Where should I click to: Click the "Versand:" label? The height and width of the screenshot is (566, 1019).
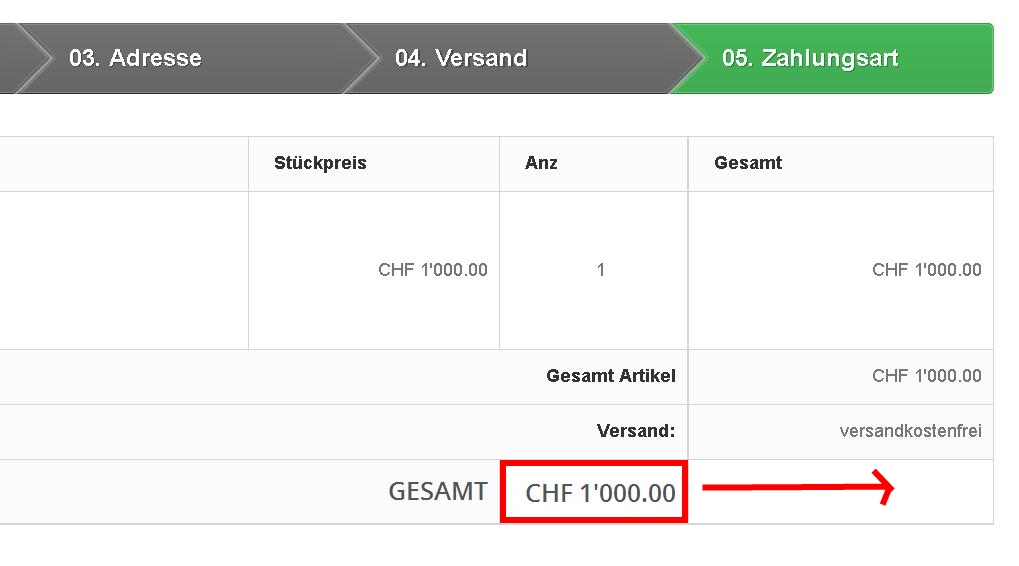pyautogui.click(x=636, y=431)
